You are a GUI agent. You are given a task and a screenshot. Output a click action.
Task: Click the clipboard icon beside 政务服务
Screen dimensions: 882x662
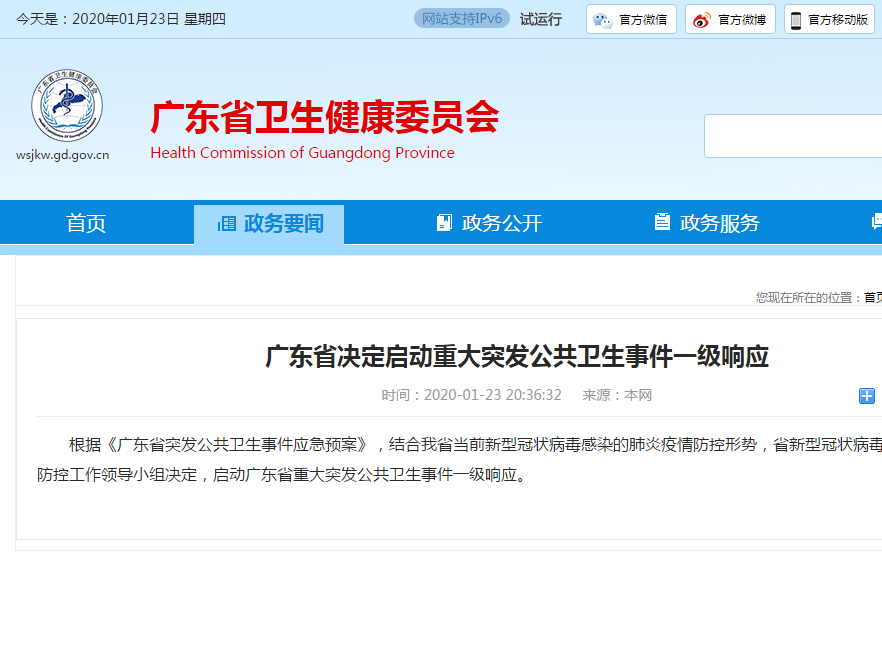pos(662,223)
